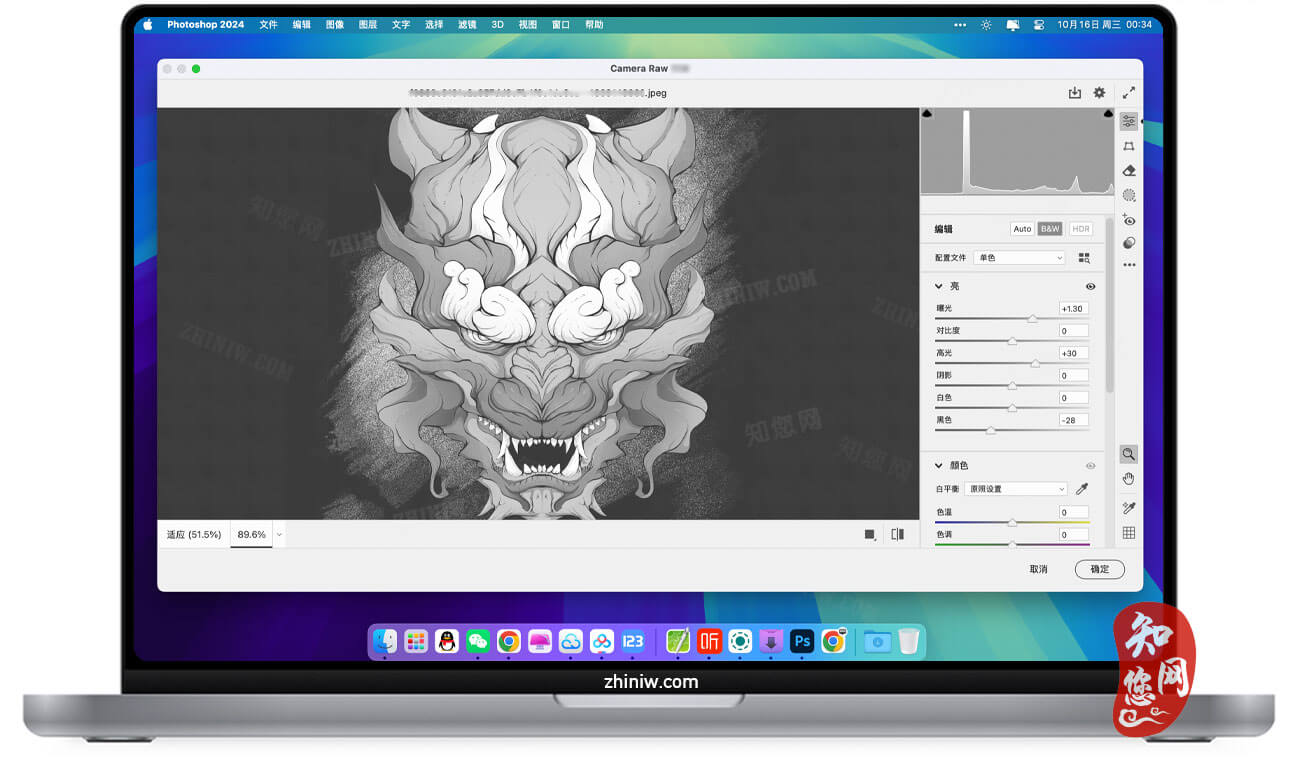Click the 取消 button
Screen dimensions: 1298x779
tap(1039, 570)
